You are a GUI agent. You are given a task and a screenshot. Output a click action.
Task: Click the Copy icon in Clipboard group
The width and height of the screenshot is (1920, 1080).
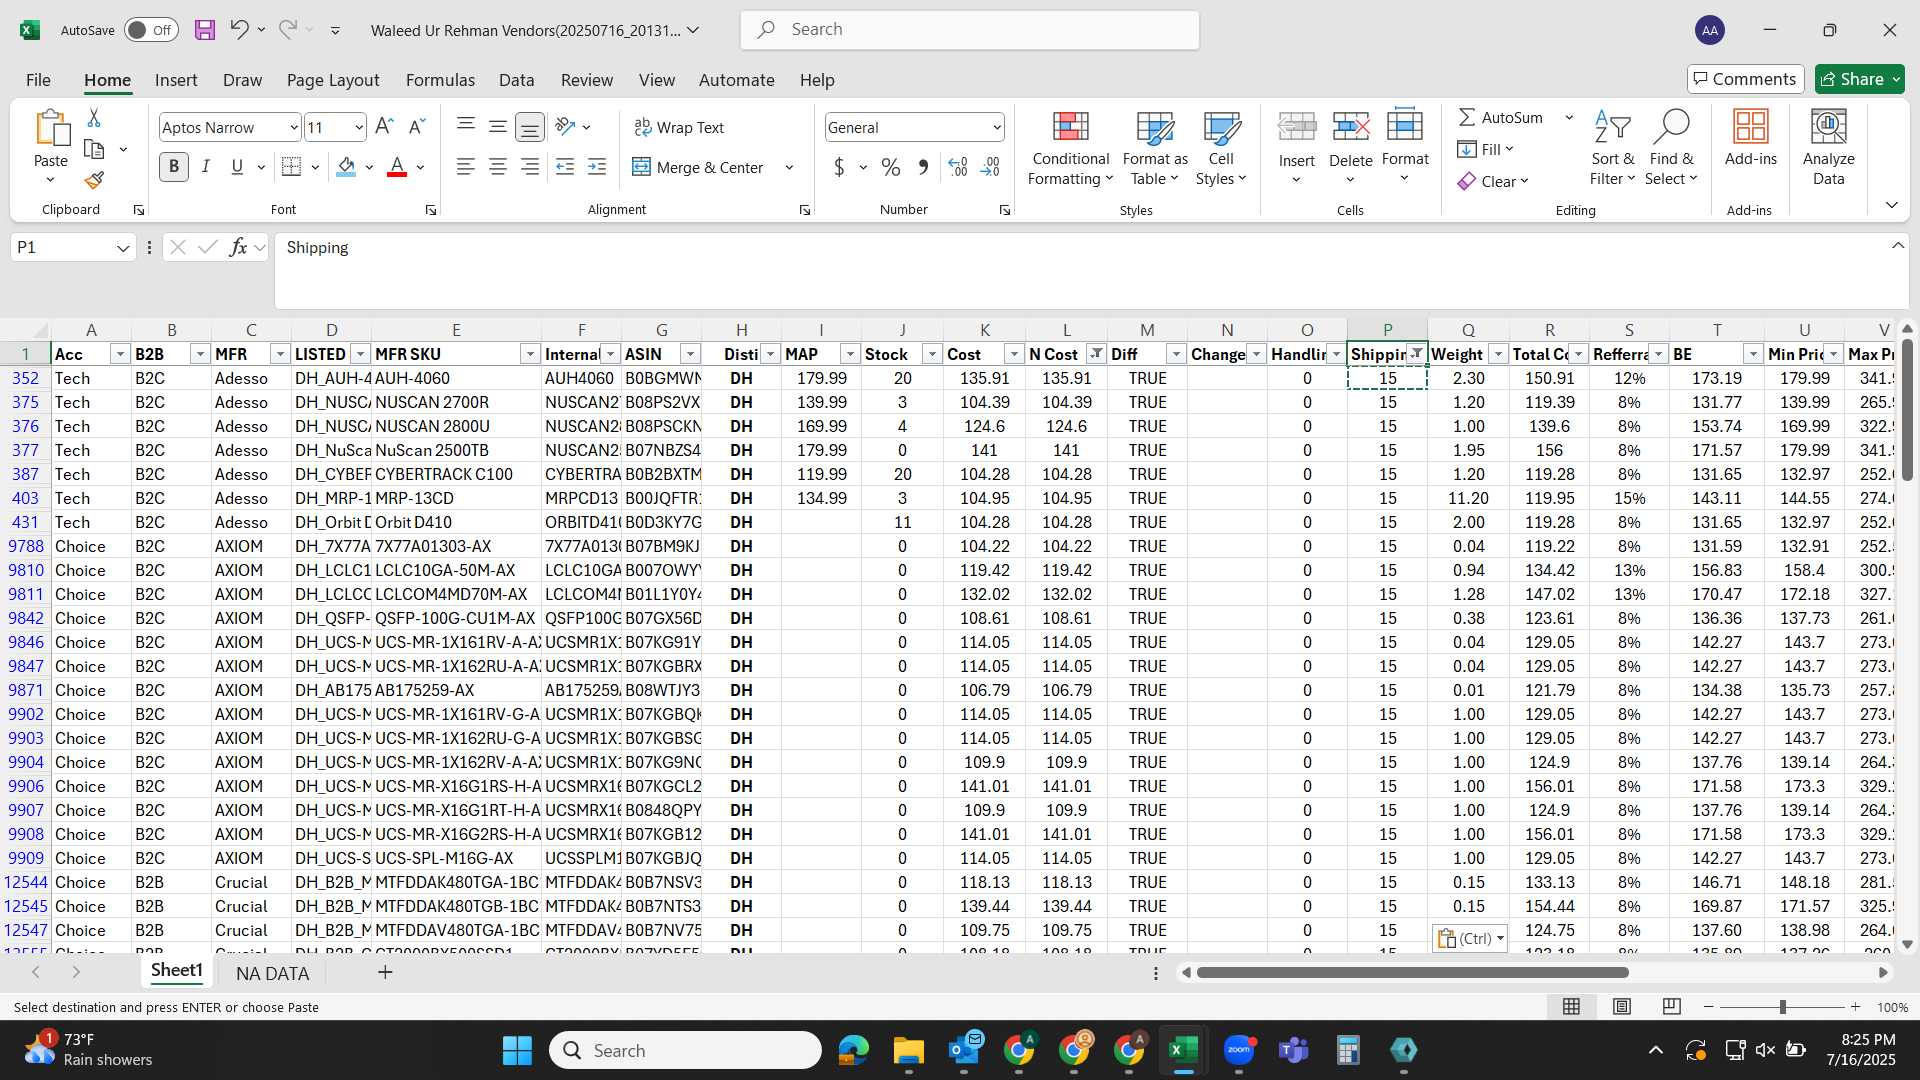[x=95, y=150]
